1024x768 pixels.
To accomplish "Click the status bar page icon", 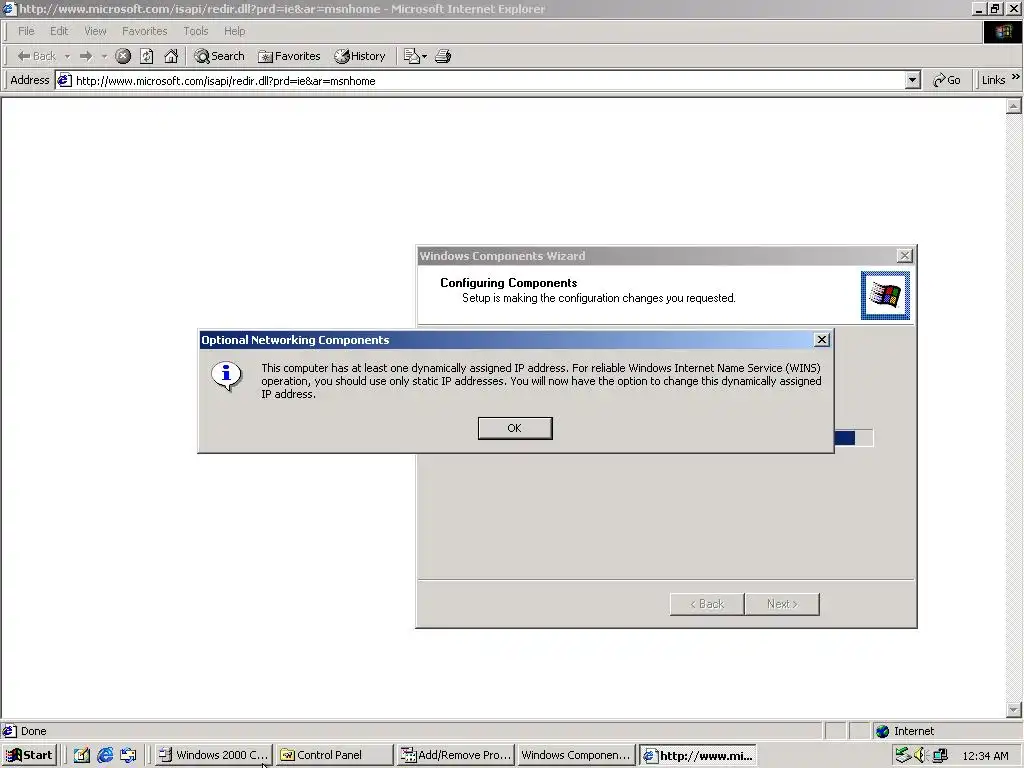I will tap(9, 731).
